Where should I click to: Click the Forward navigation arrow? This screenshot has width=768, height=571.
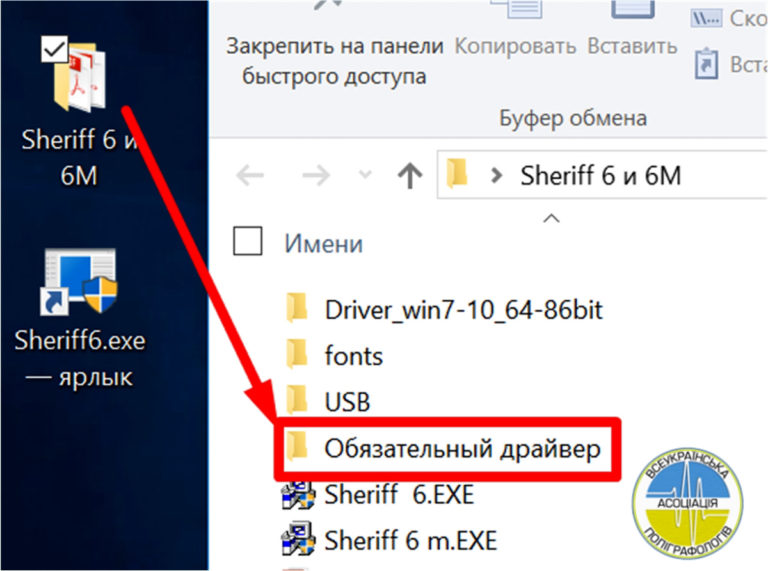[316, 176]
